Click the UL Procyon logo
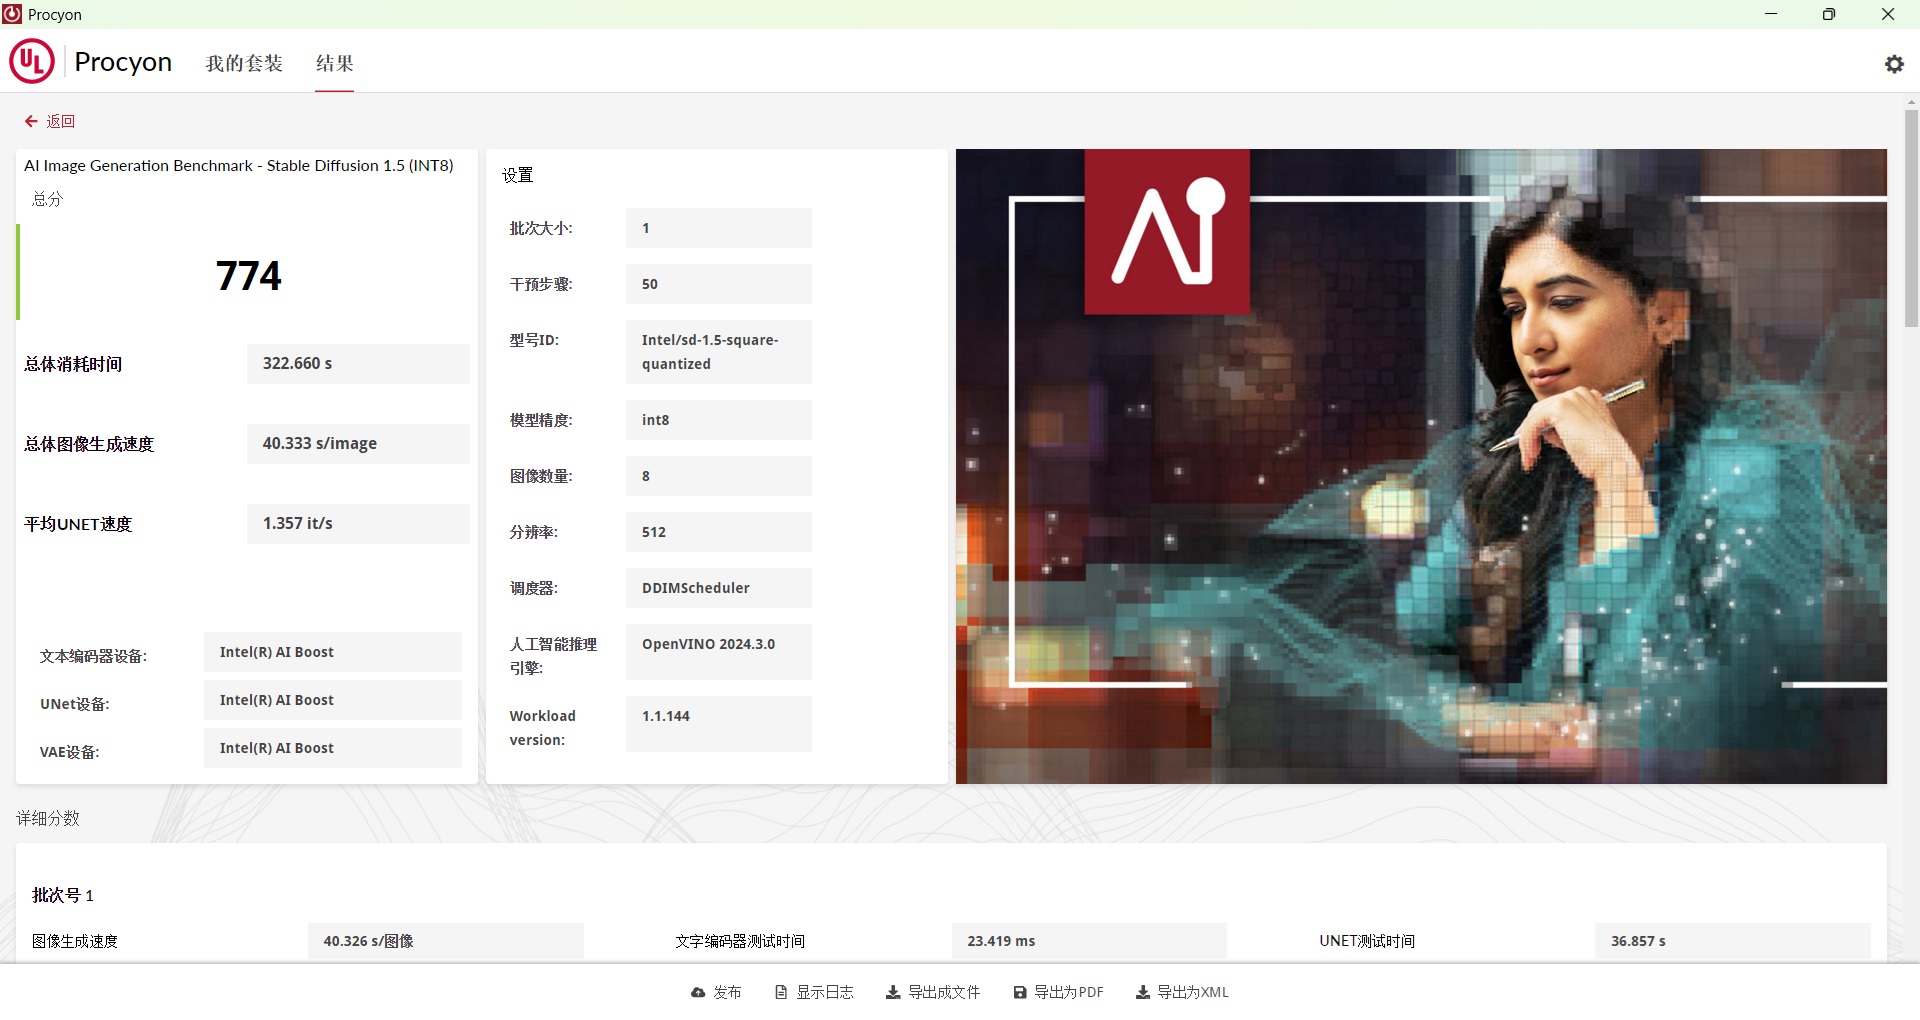1920x1020 pixels. click(32, 62)
